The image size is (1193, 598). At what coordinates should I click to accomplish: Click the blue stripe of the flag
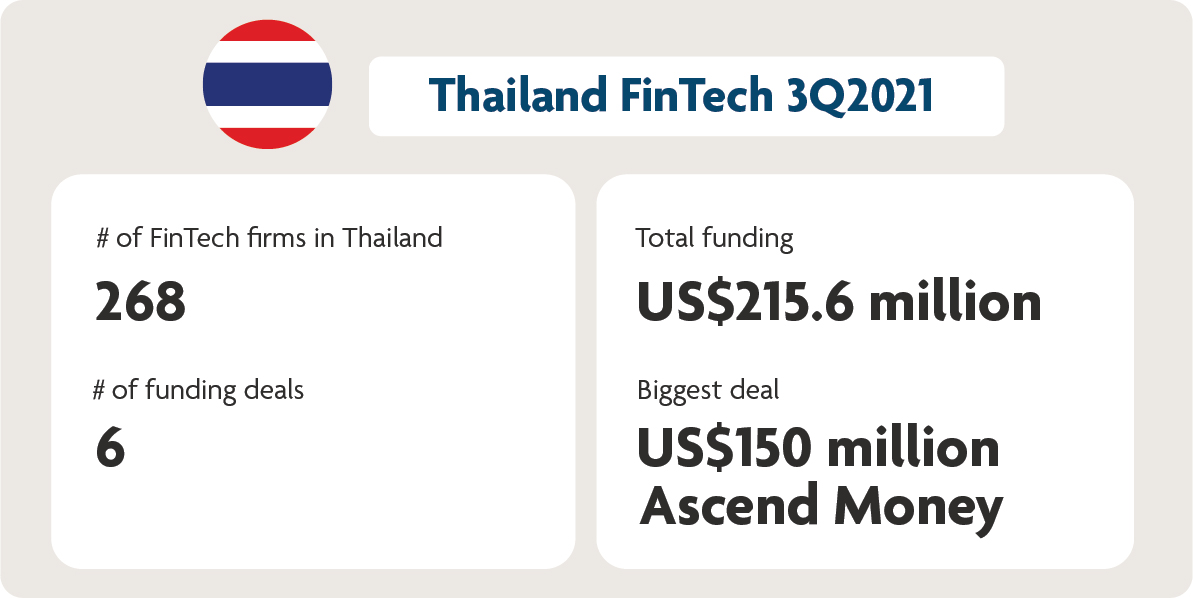[267, 84]
